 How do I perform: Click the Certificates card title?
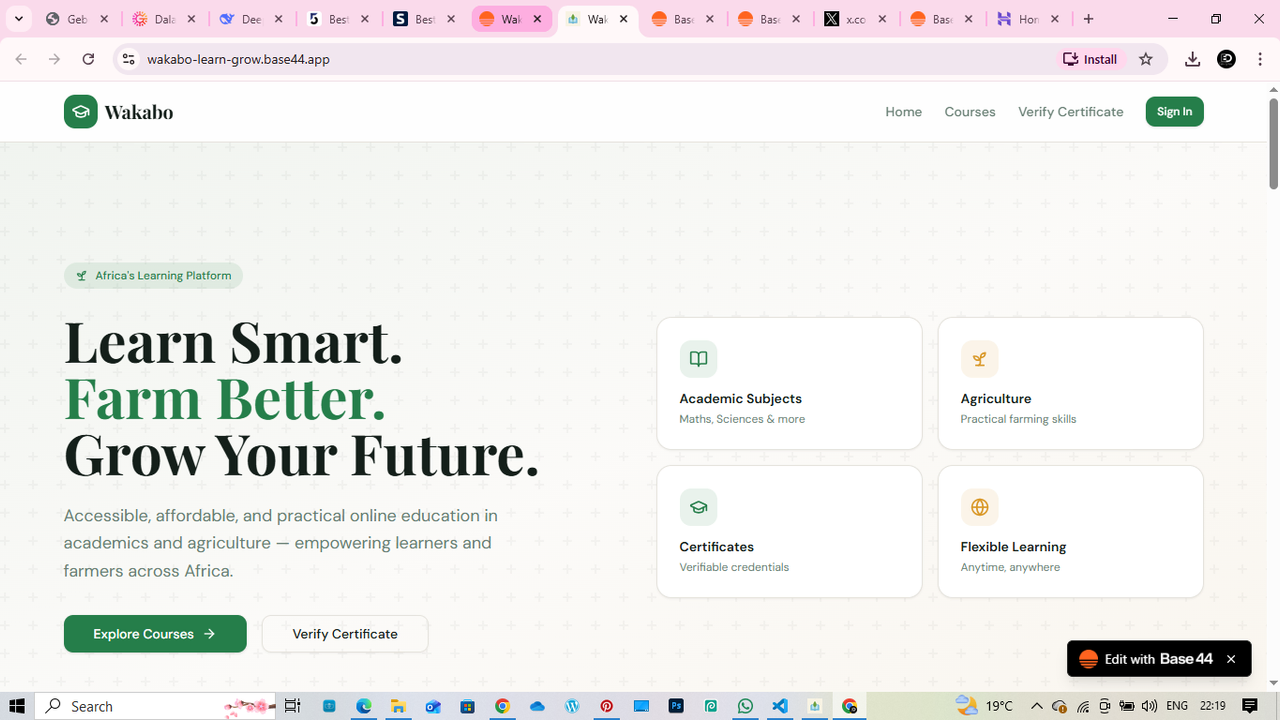pyautogui.click(x=717, y=547)
